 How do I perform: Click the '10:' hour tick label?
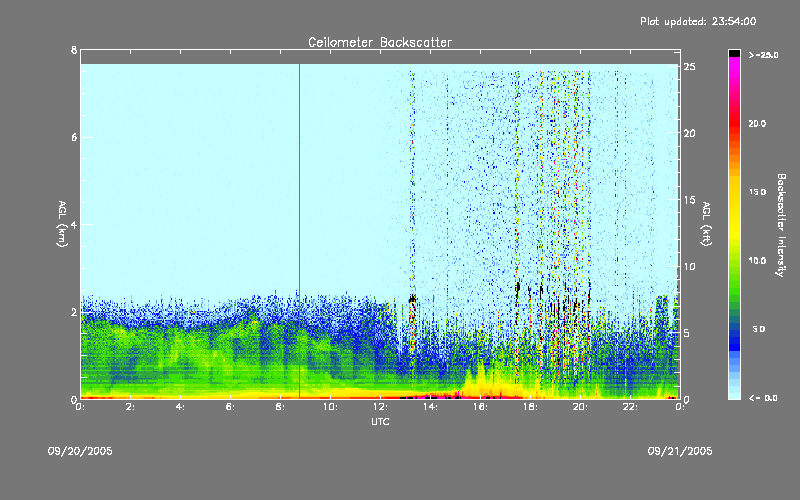coord(330,407)
